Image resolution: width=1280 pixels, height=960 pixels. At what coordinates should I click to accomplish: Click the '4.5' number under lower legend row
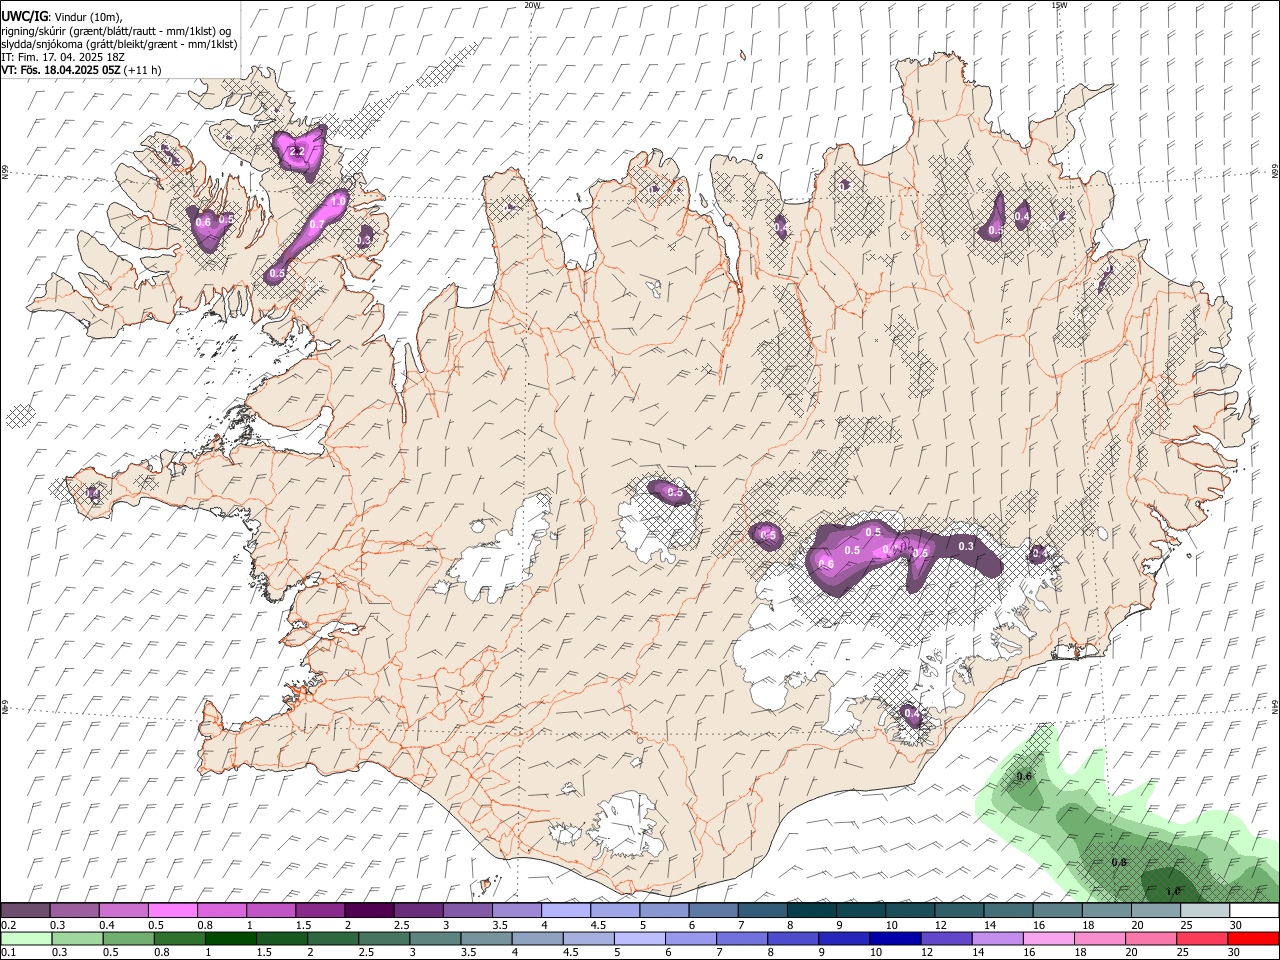(570, 953)
